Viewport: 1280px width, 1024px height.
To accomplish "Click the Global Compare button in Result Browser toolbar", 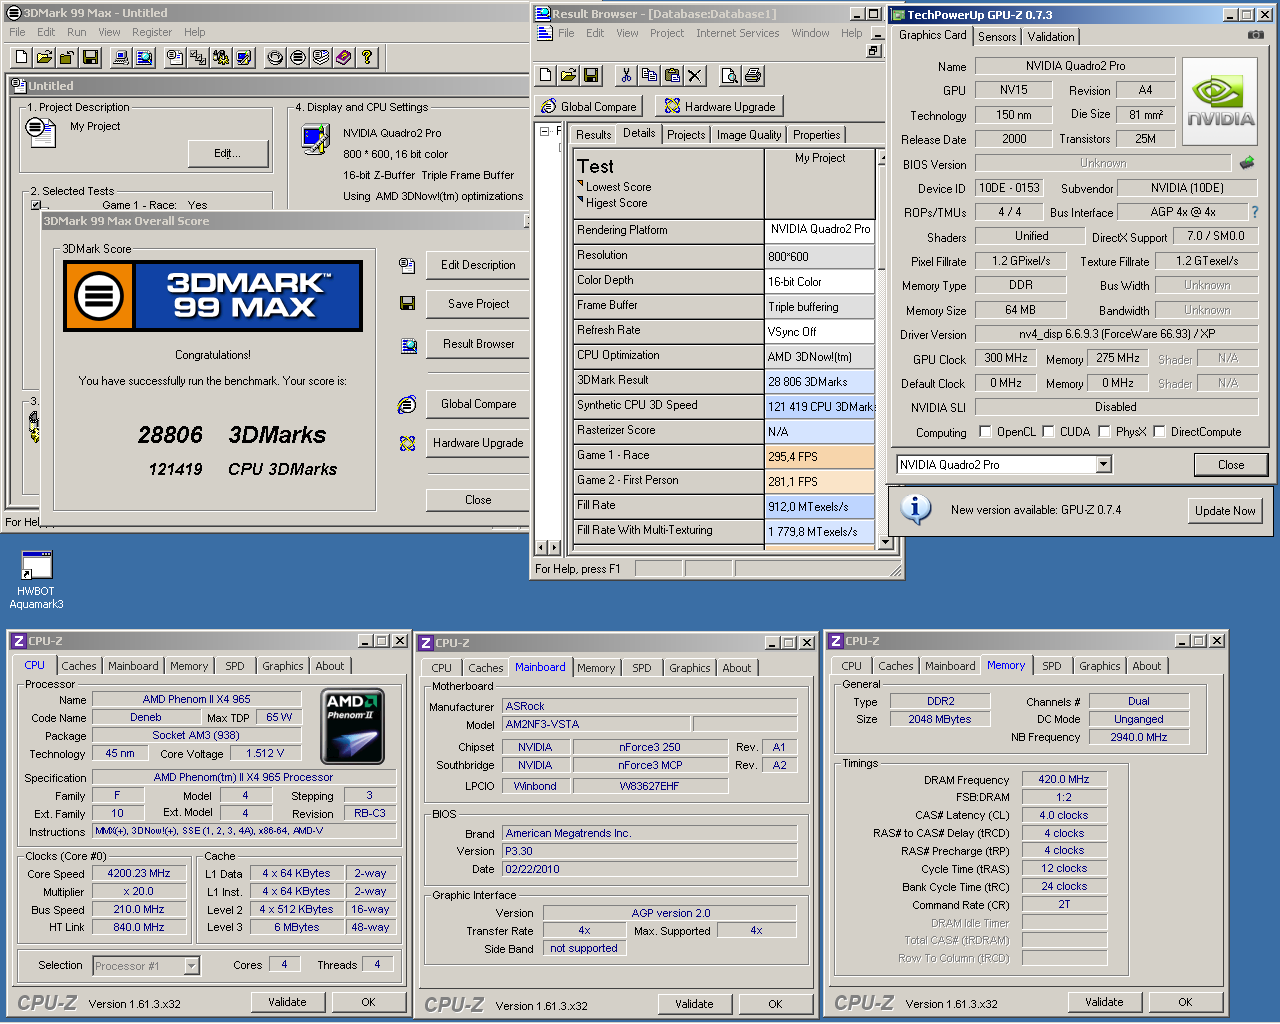I will tap(589, 107).
